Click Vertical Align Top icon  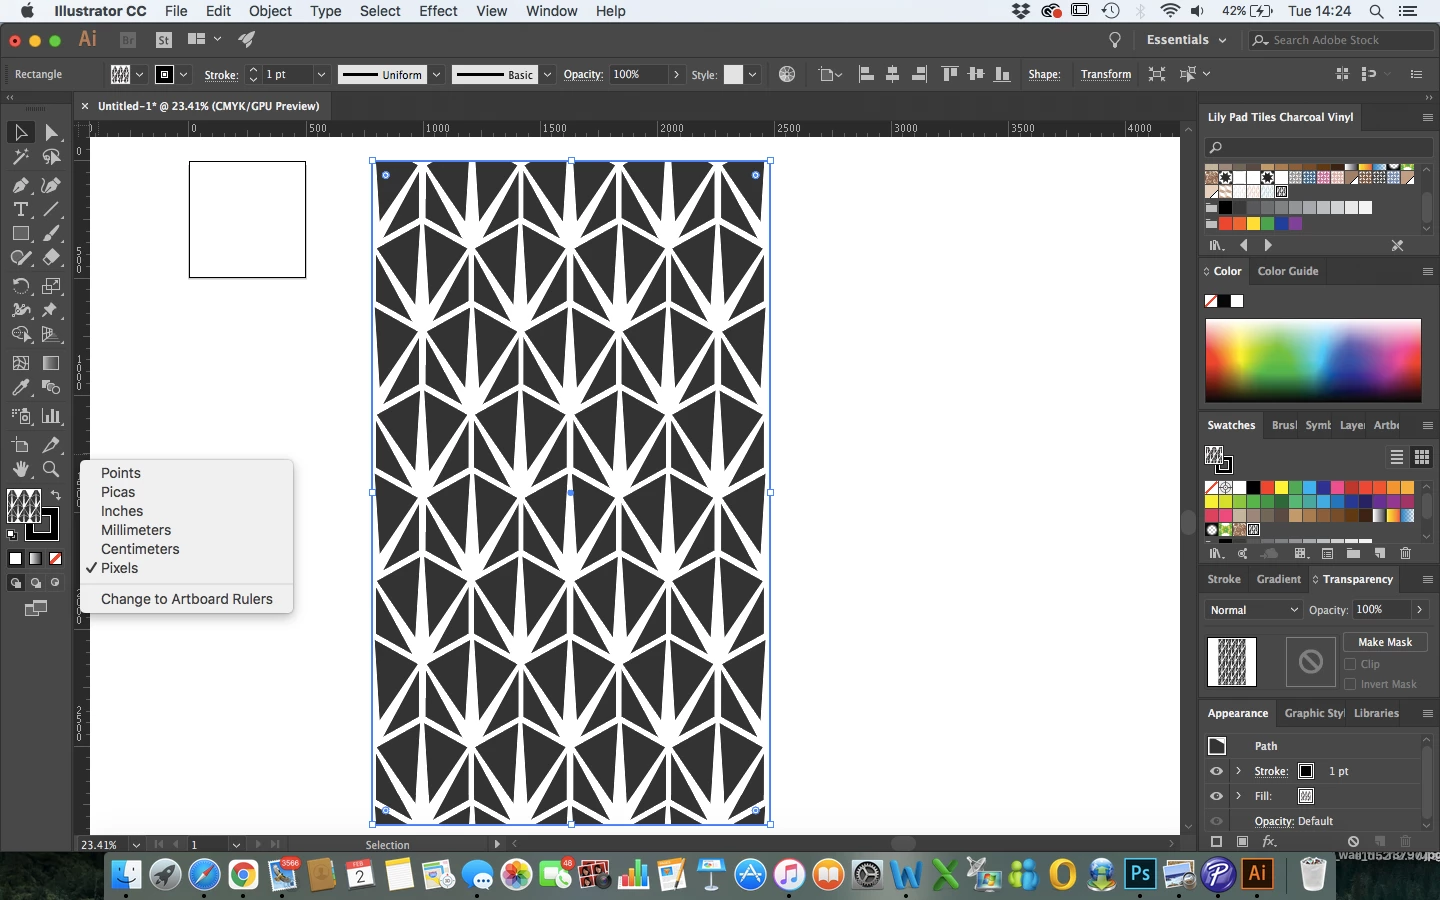pyautogui.click(x=949, y=74)
